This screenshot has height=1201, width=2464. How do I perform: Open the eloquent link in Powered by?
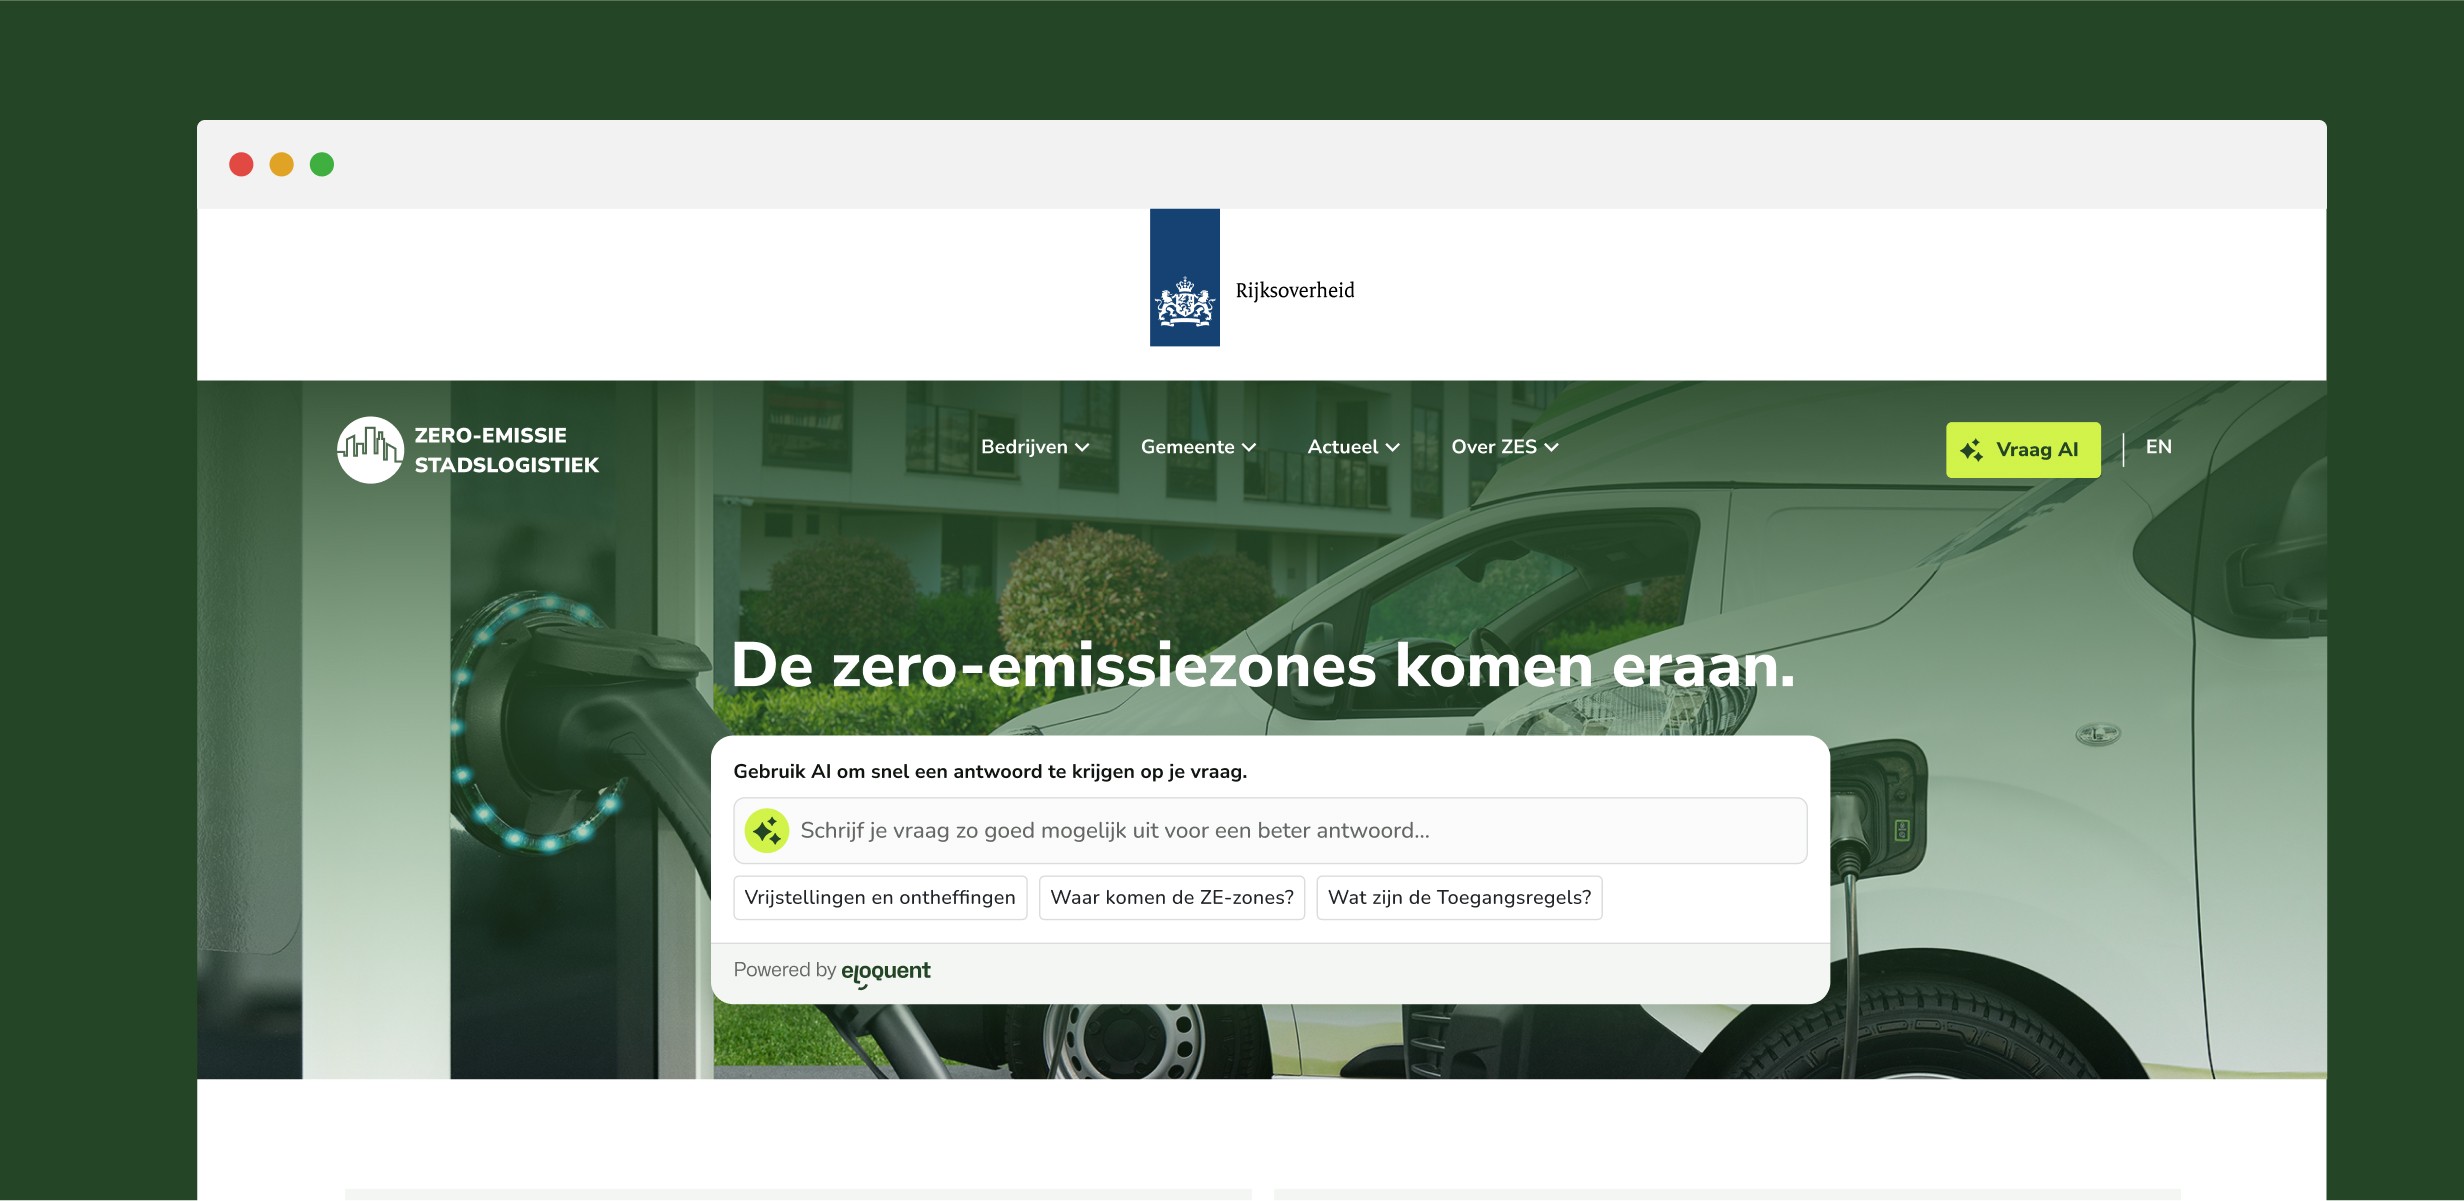[x=886, y=972]
